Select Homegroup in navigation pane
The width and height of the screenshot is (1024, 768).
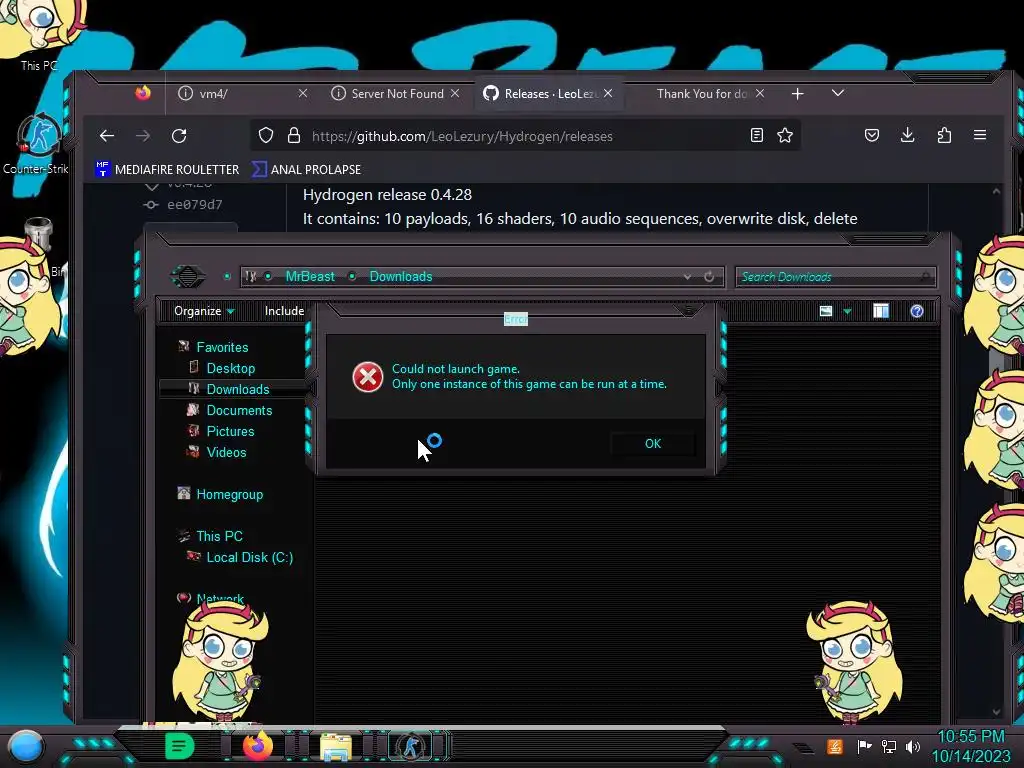click(x=230, y=494)
